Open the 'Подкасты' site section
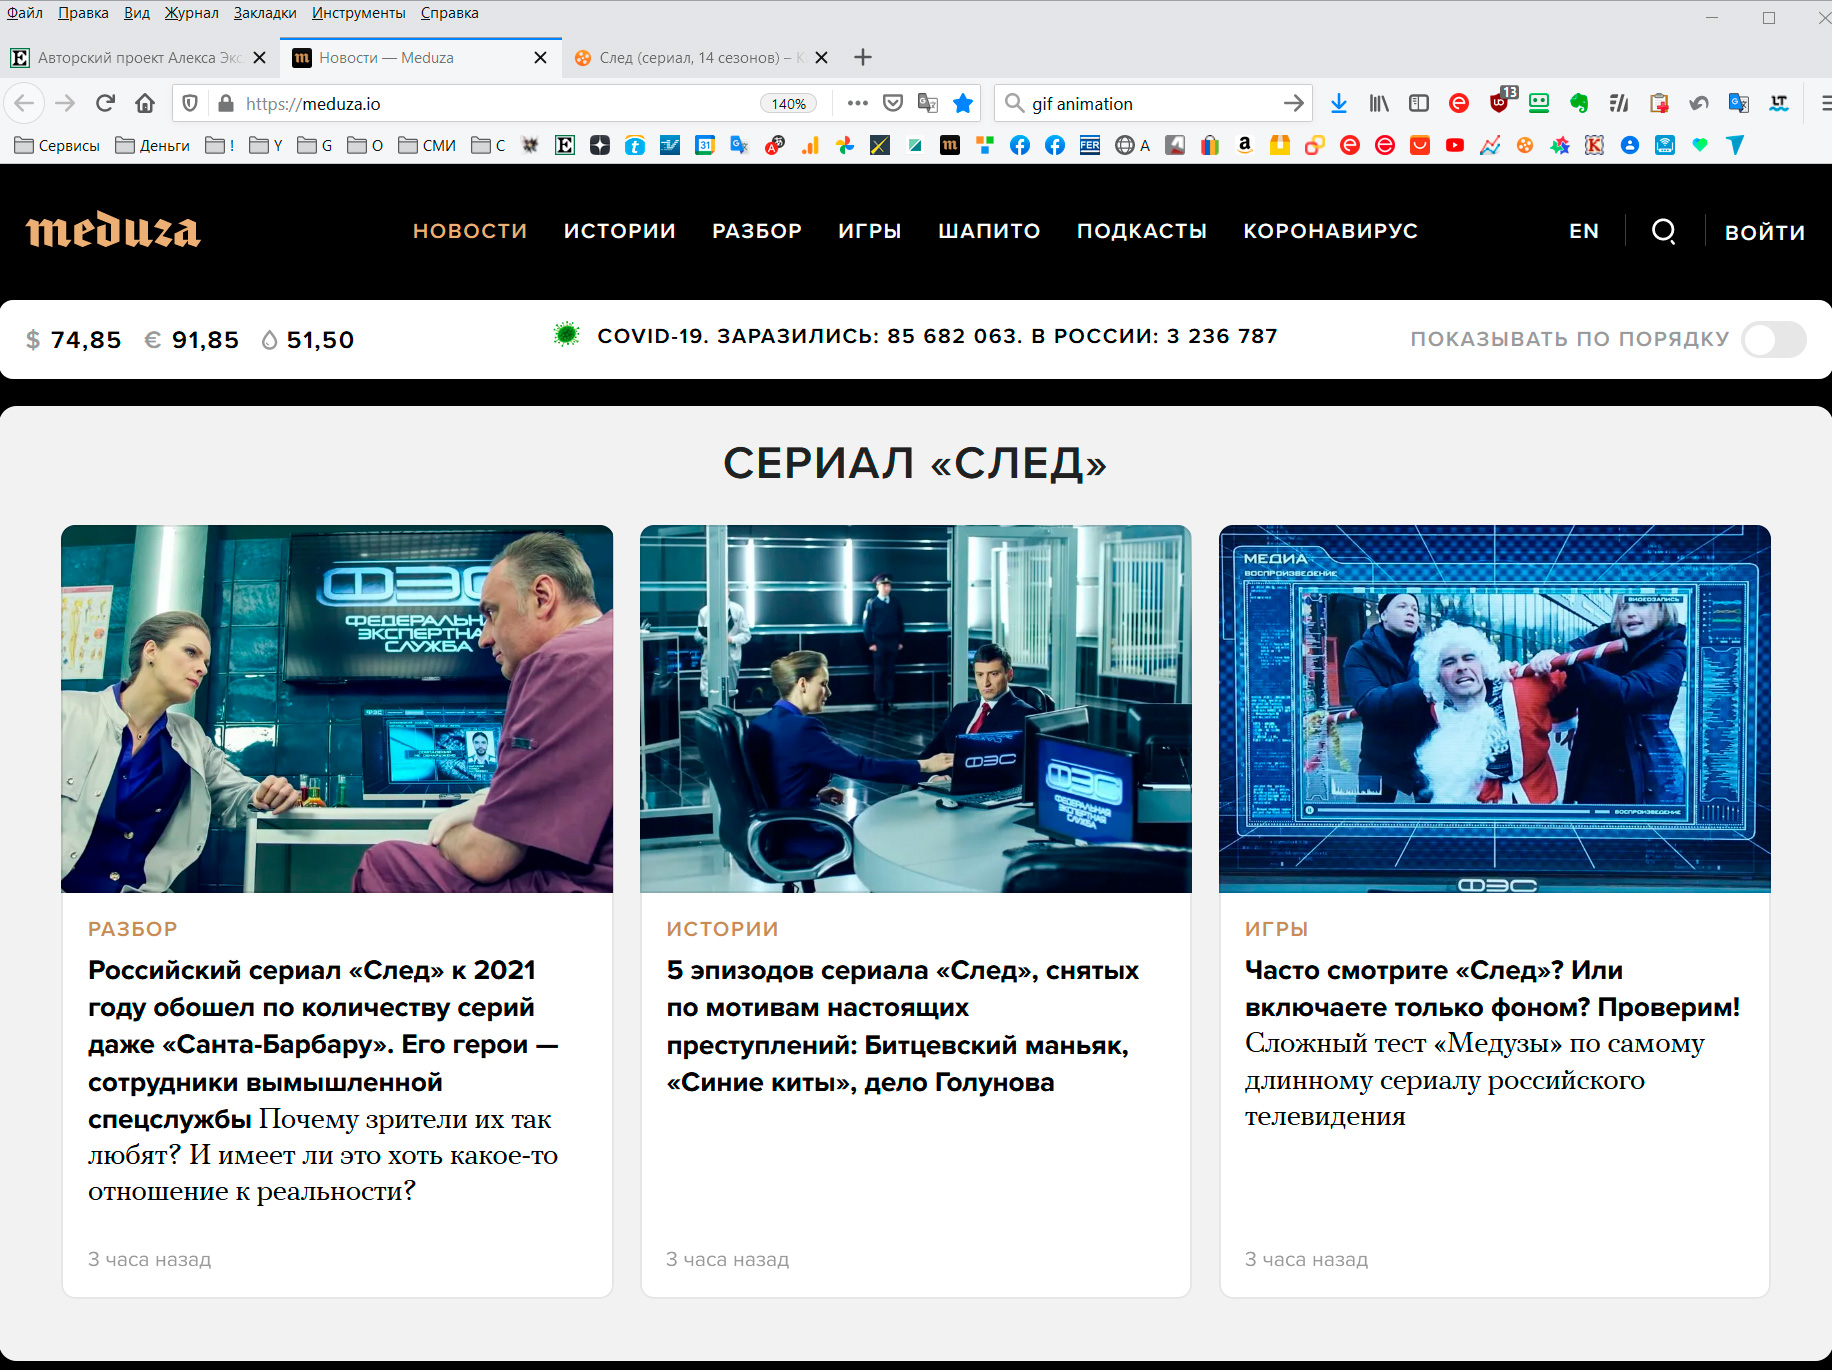The image size is (1832, 1370). [1141, 231]
